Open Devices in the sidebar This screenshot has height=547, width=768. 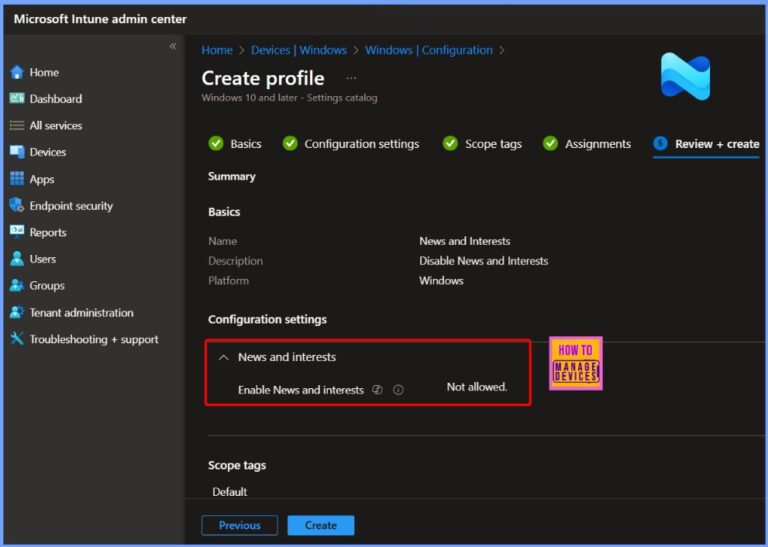(x=48, y=152)
